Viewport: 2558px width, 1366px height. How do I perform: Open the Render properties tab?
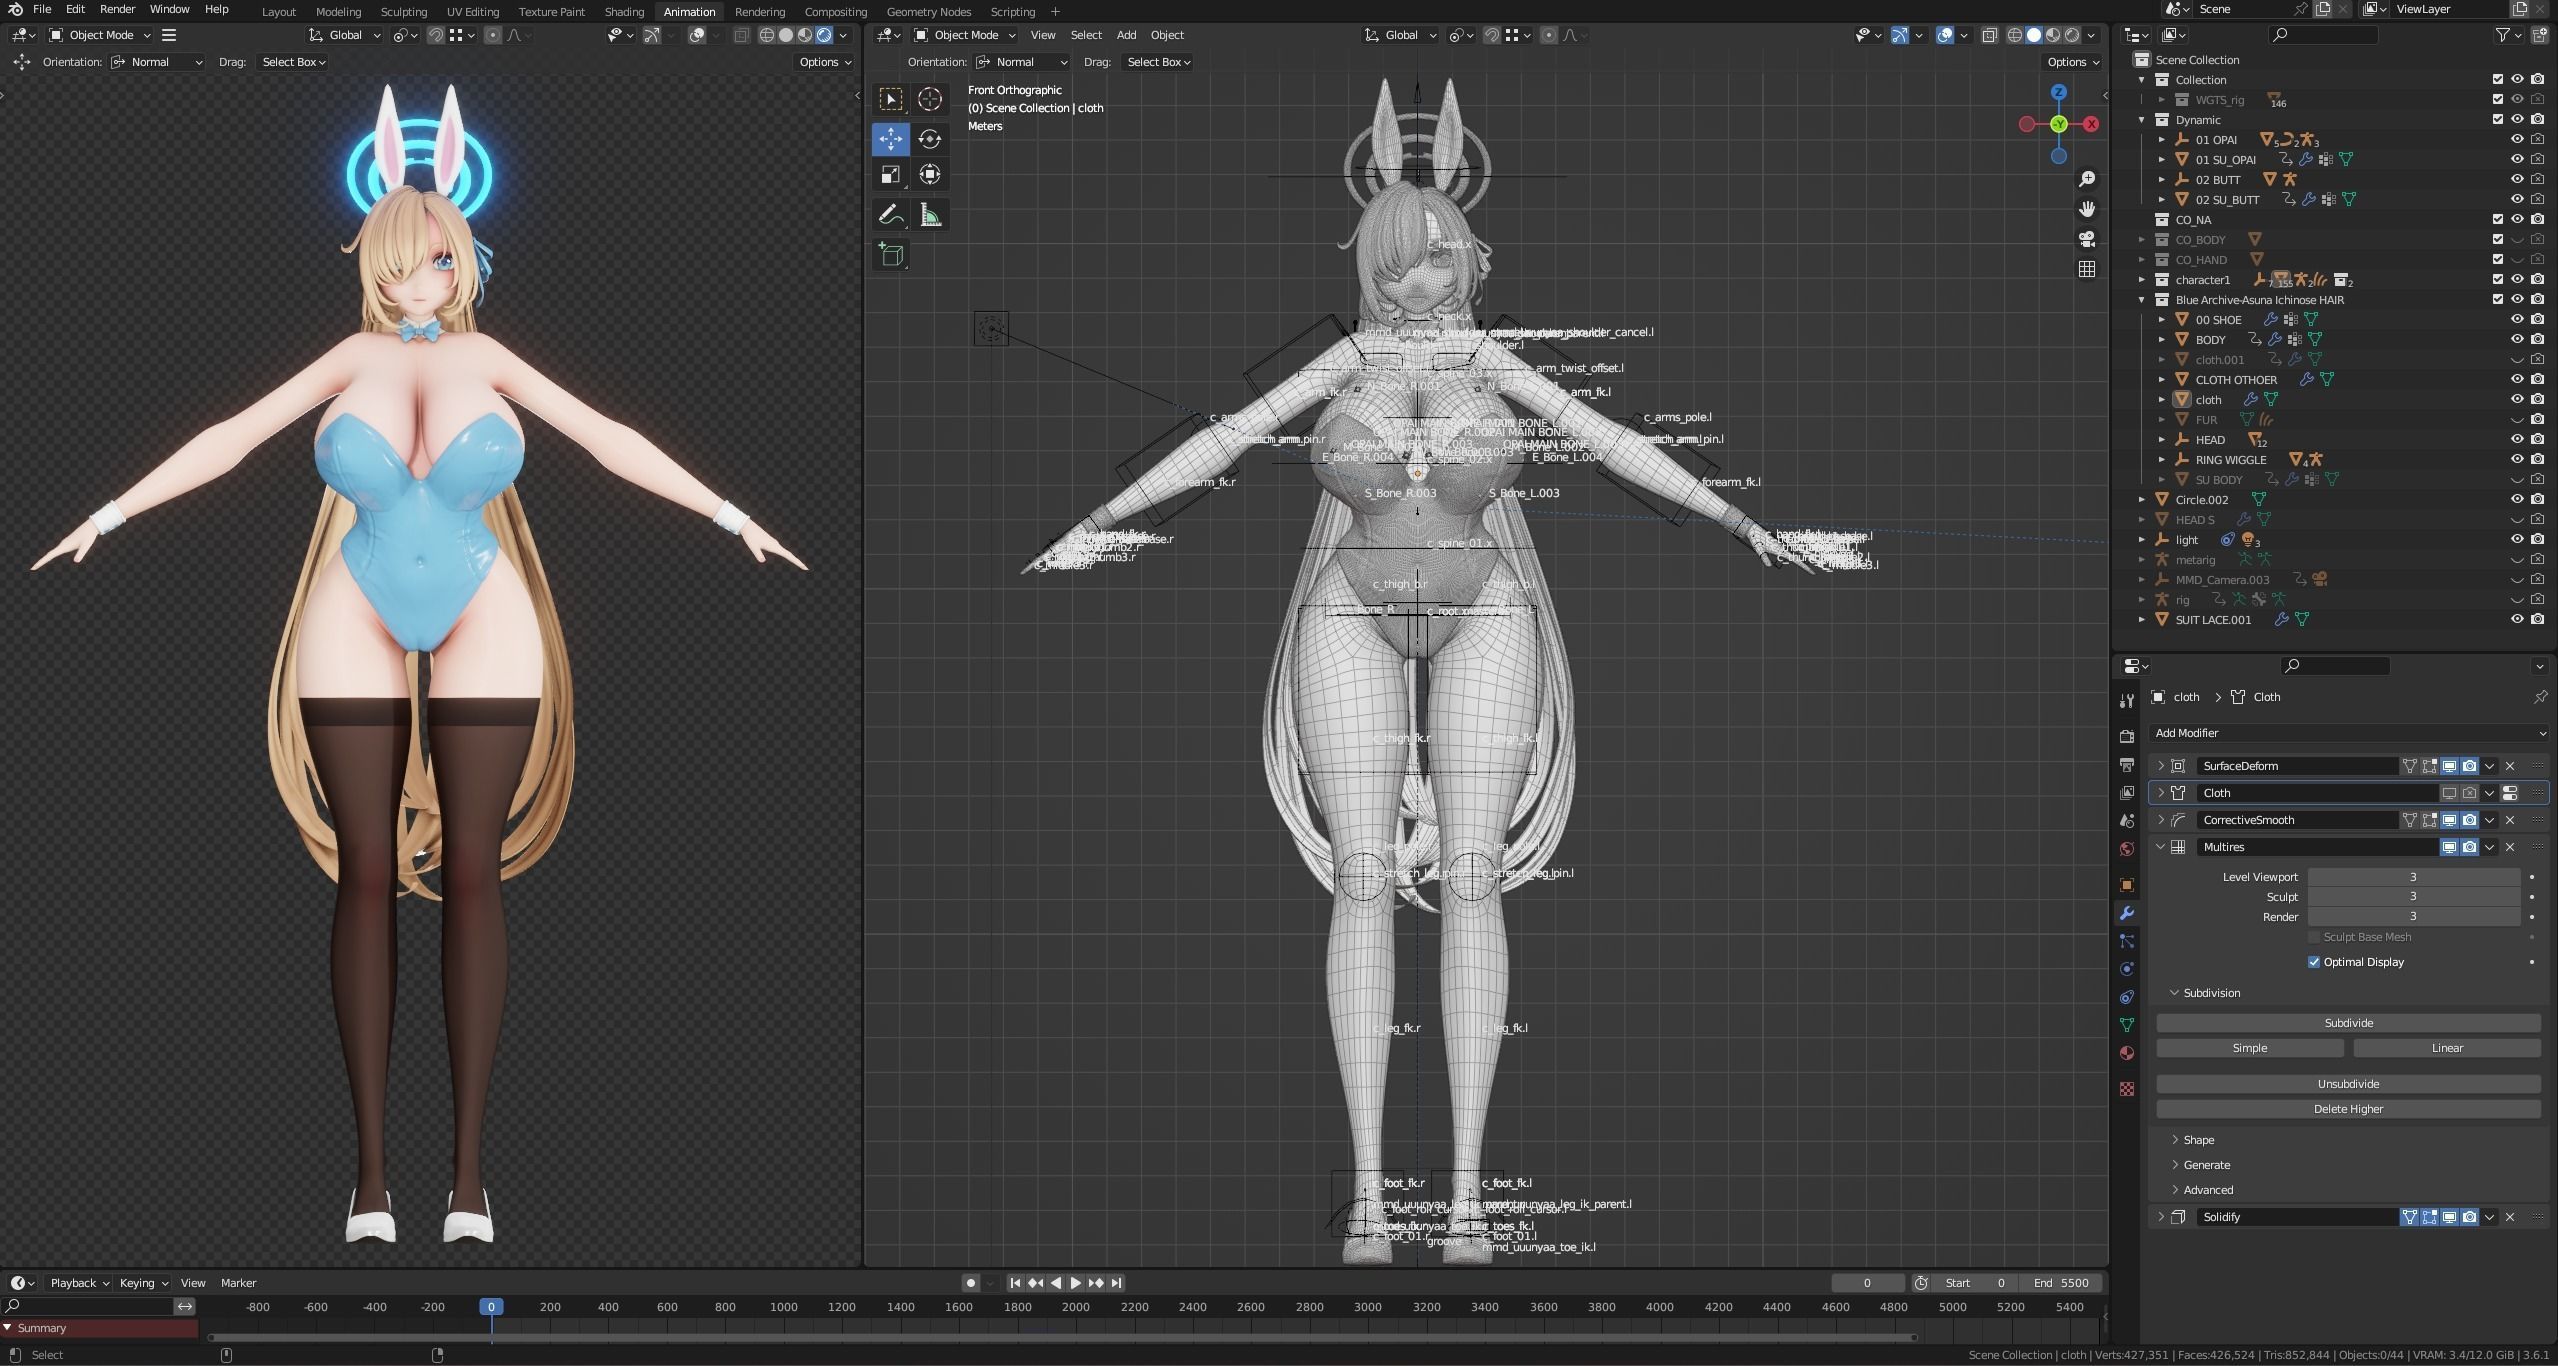2127,736
